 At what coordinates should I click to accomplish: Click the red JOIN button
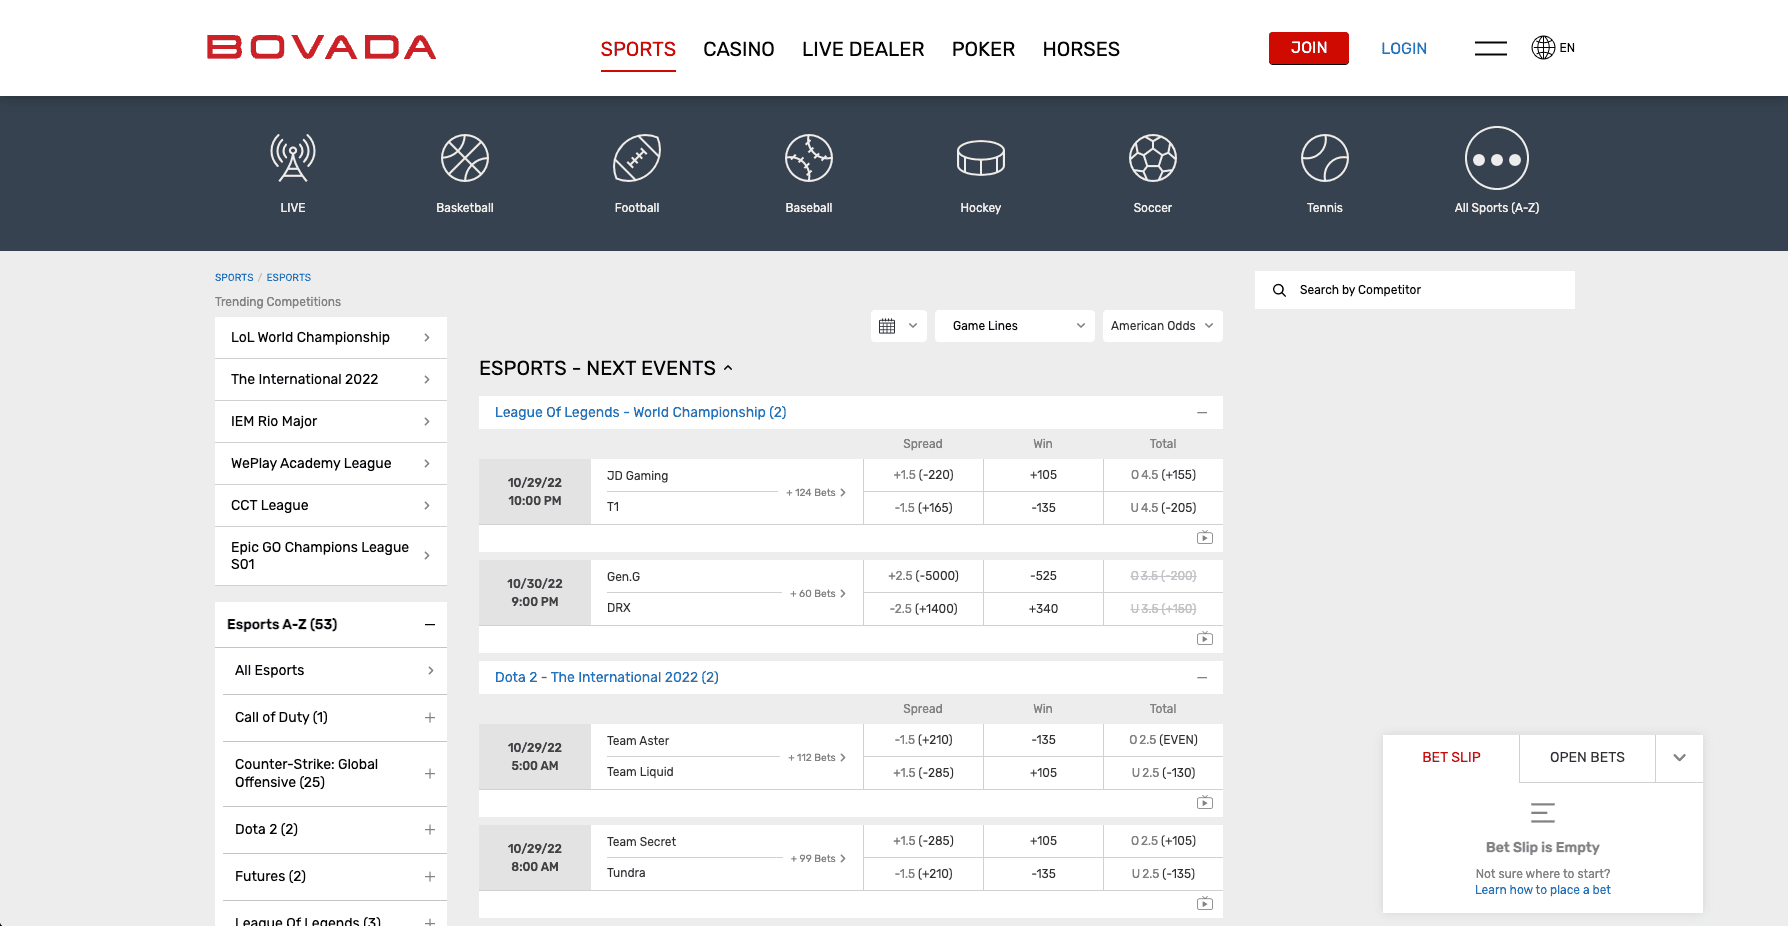pos(1309,48)
